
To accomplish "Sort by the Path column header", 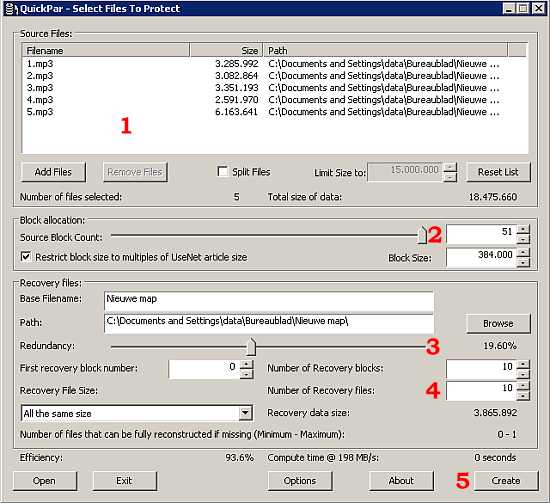I will (x=385, y=51).
